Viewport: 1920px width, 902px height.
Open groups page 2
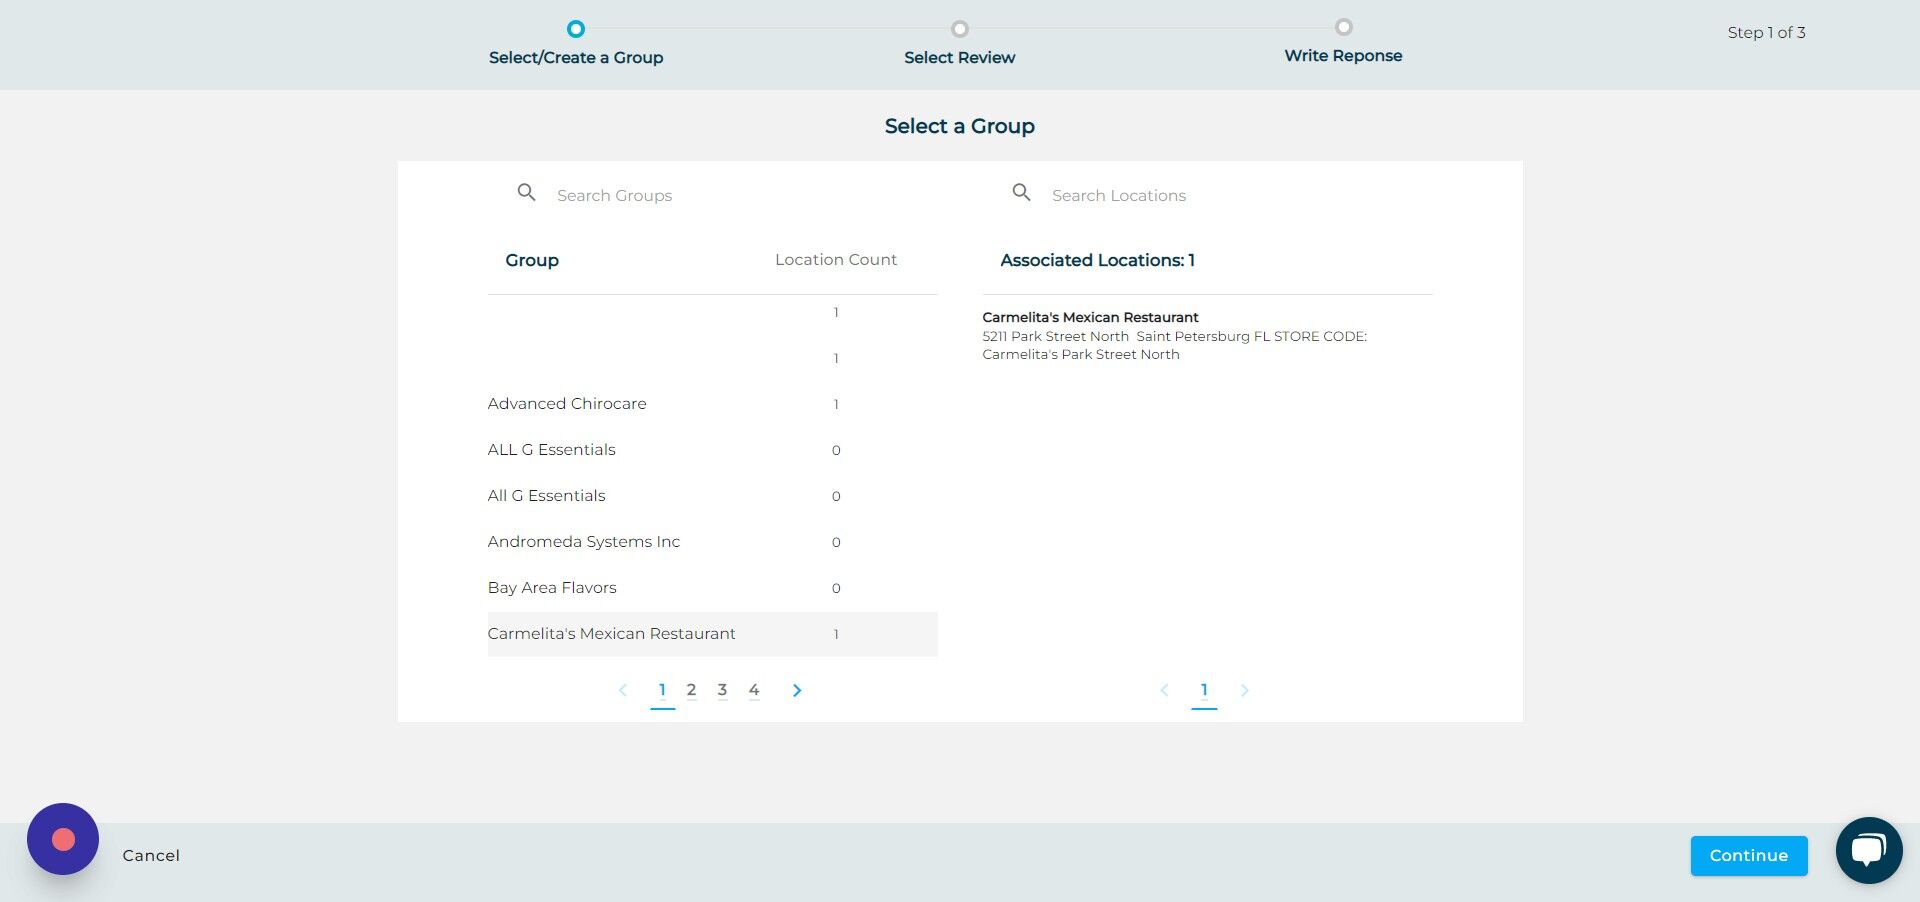click(x=691, y=690)
